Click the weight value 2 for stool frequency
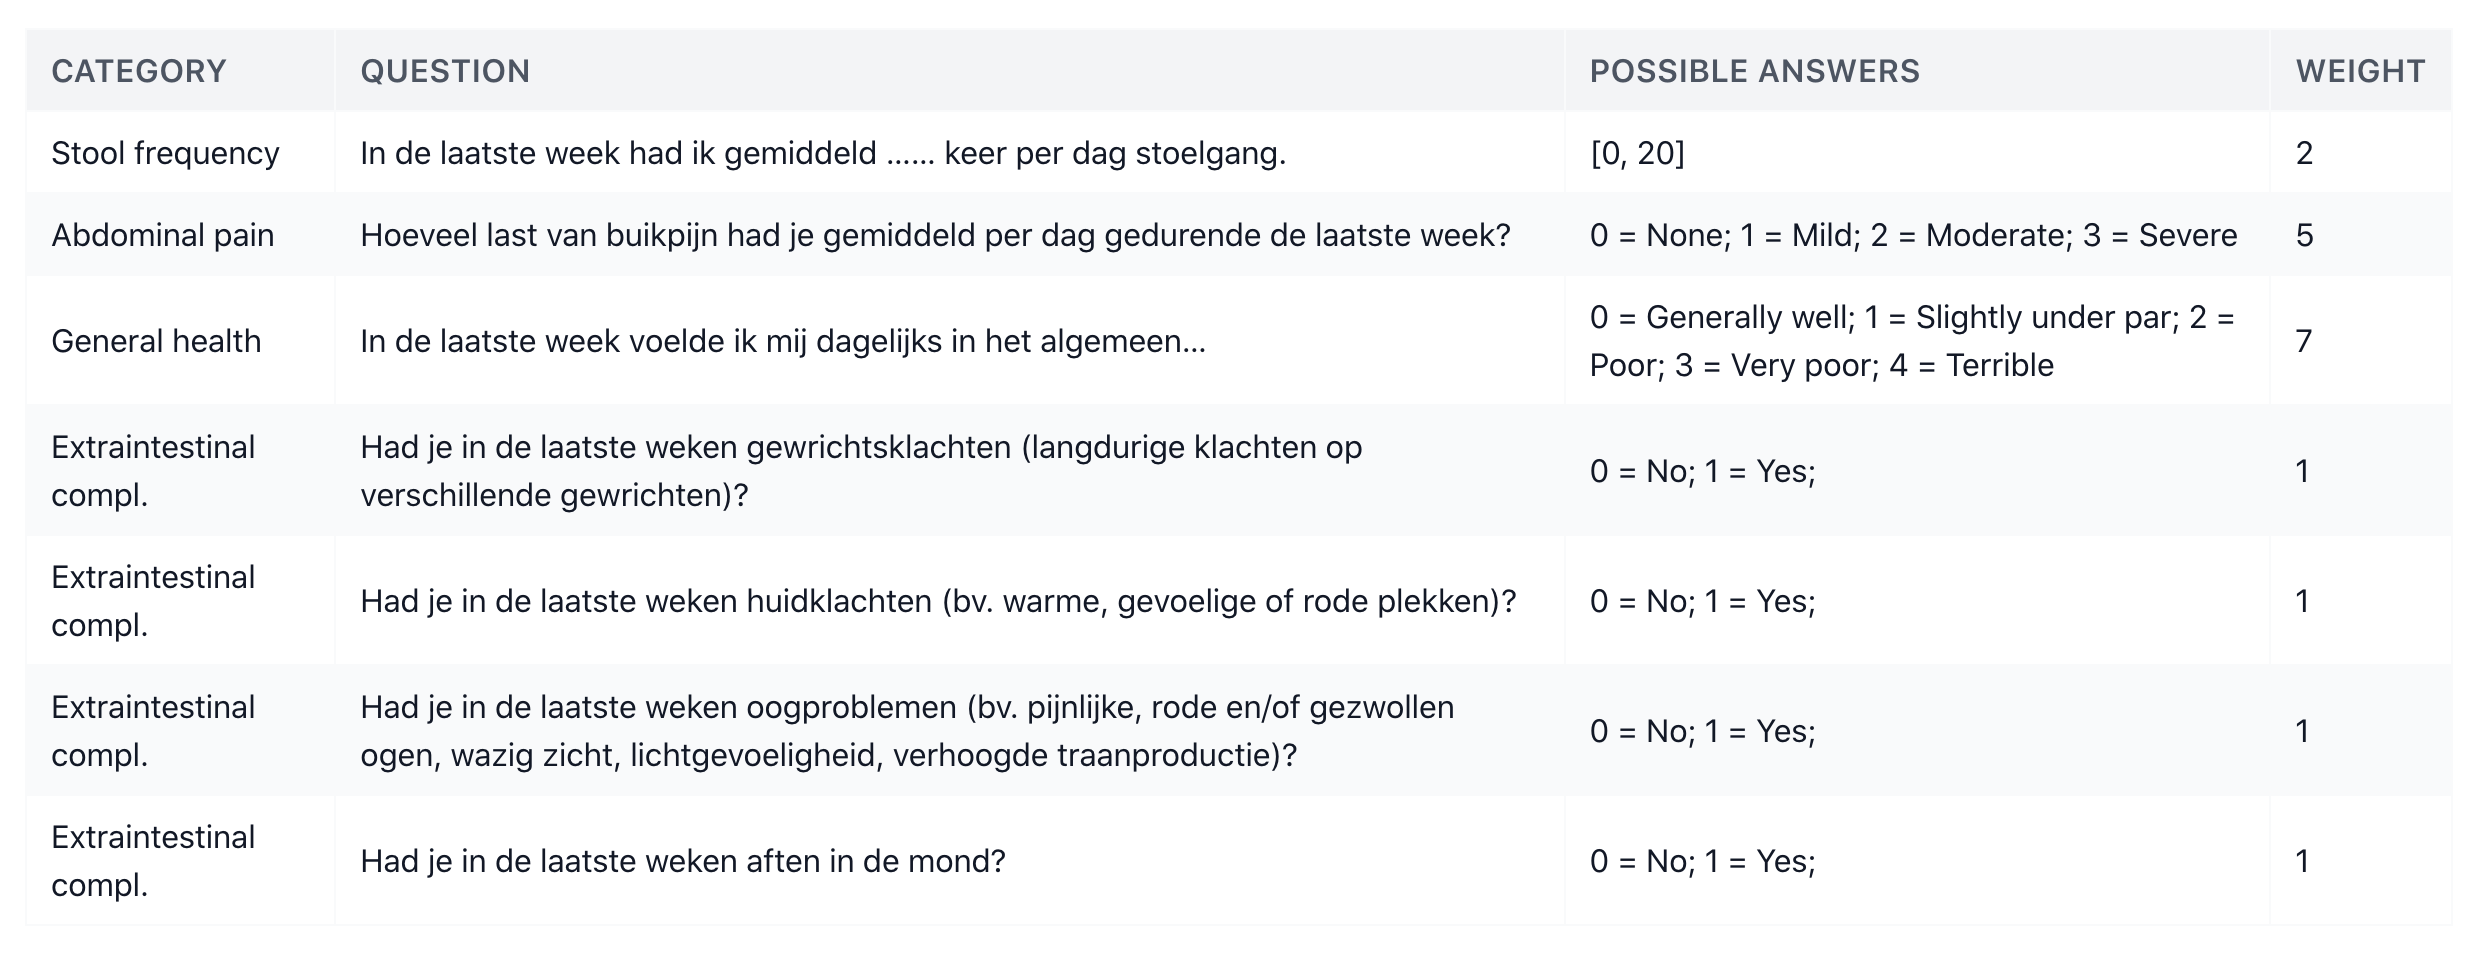2474x954 pixels. tap(2304, 153)
